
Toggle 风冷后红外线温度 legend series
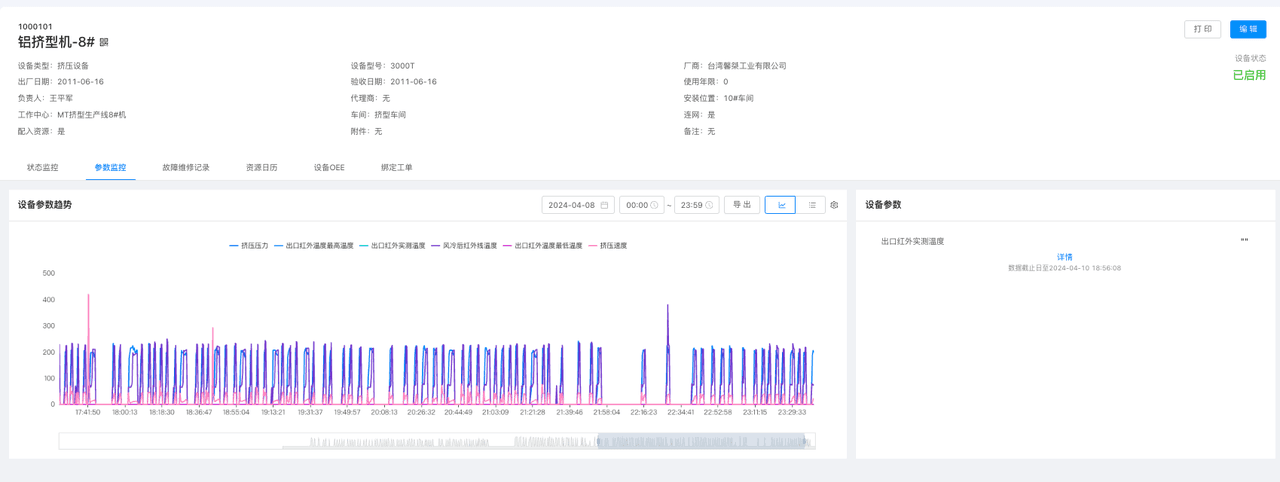464,245
